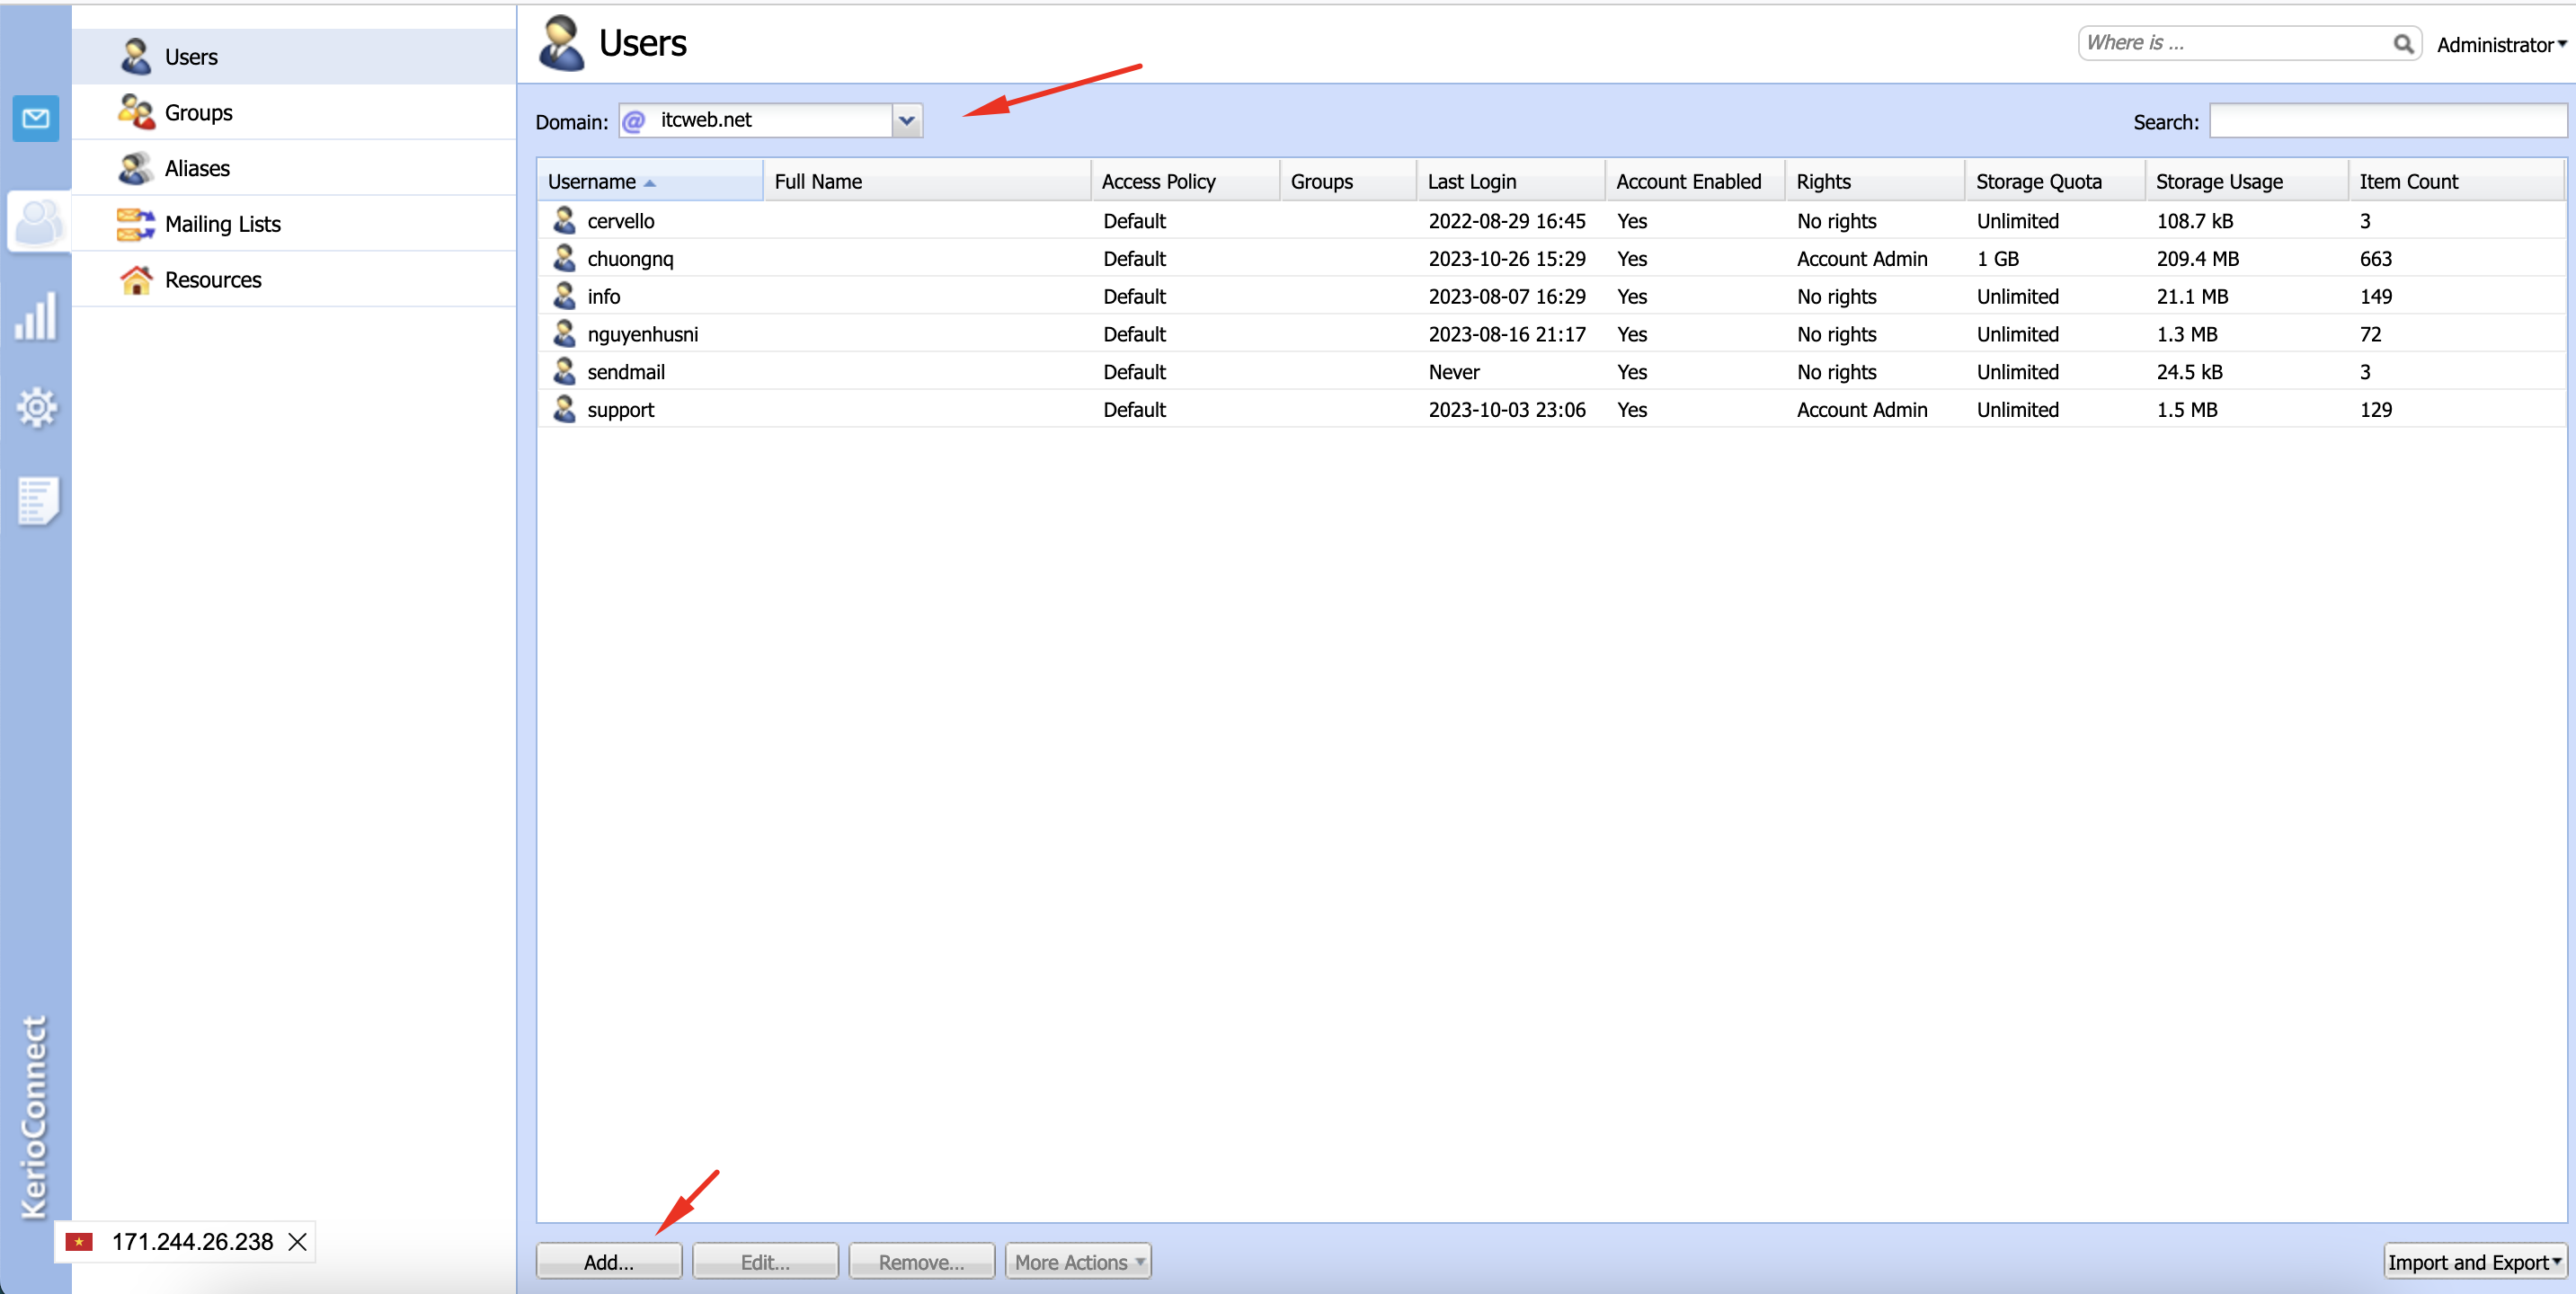Expand the Domain dropdown arrow

(906, 121)
